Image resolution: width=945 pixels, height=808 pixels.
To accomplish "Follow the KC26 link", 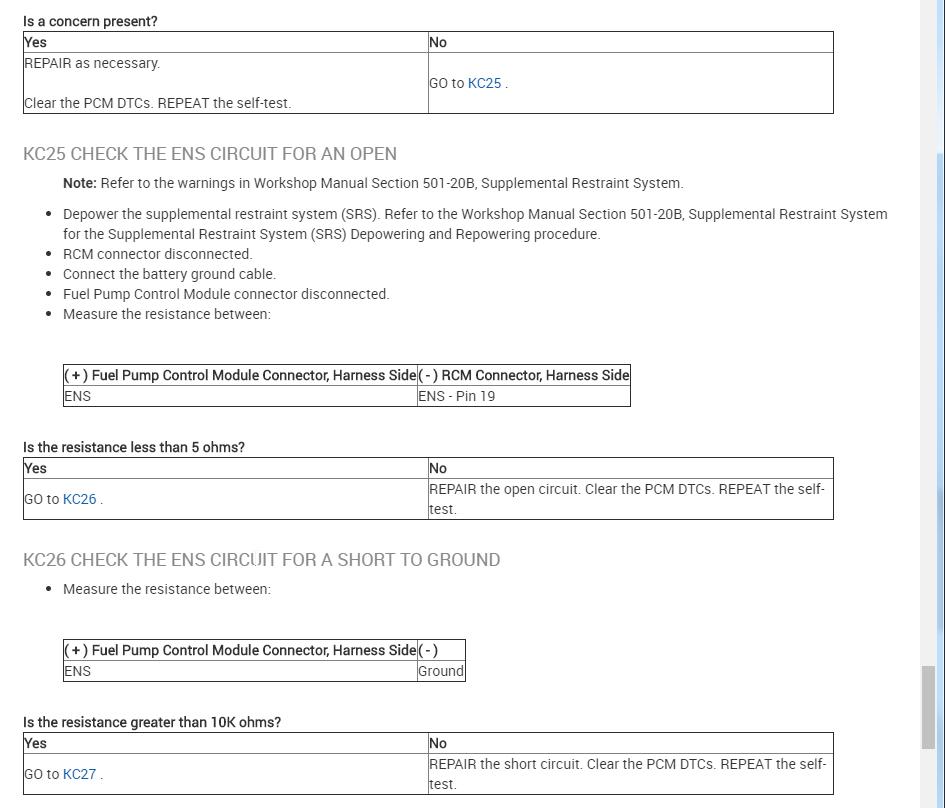I will (79, 499).
